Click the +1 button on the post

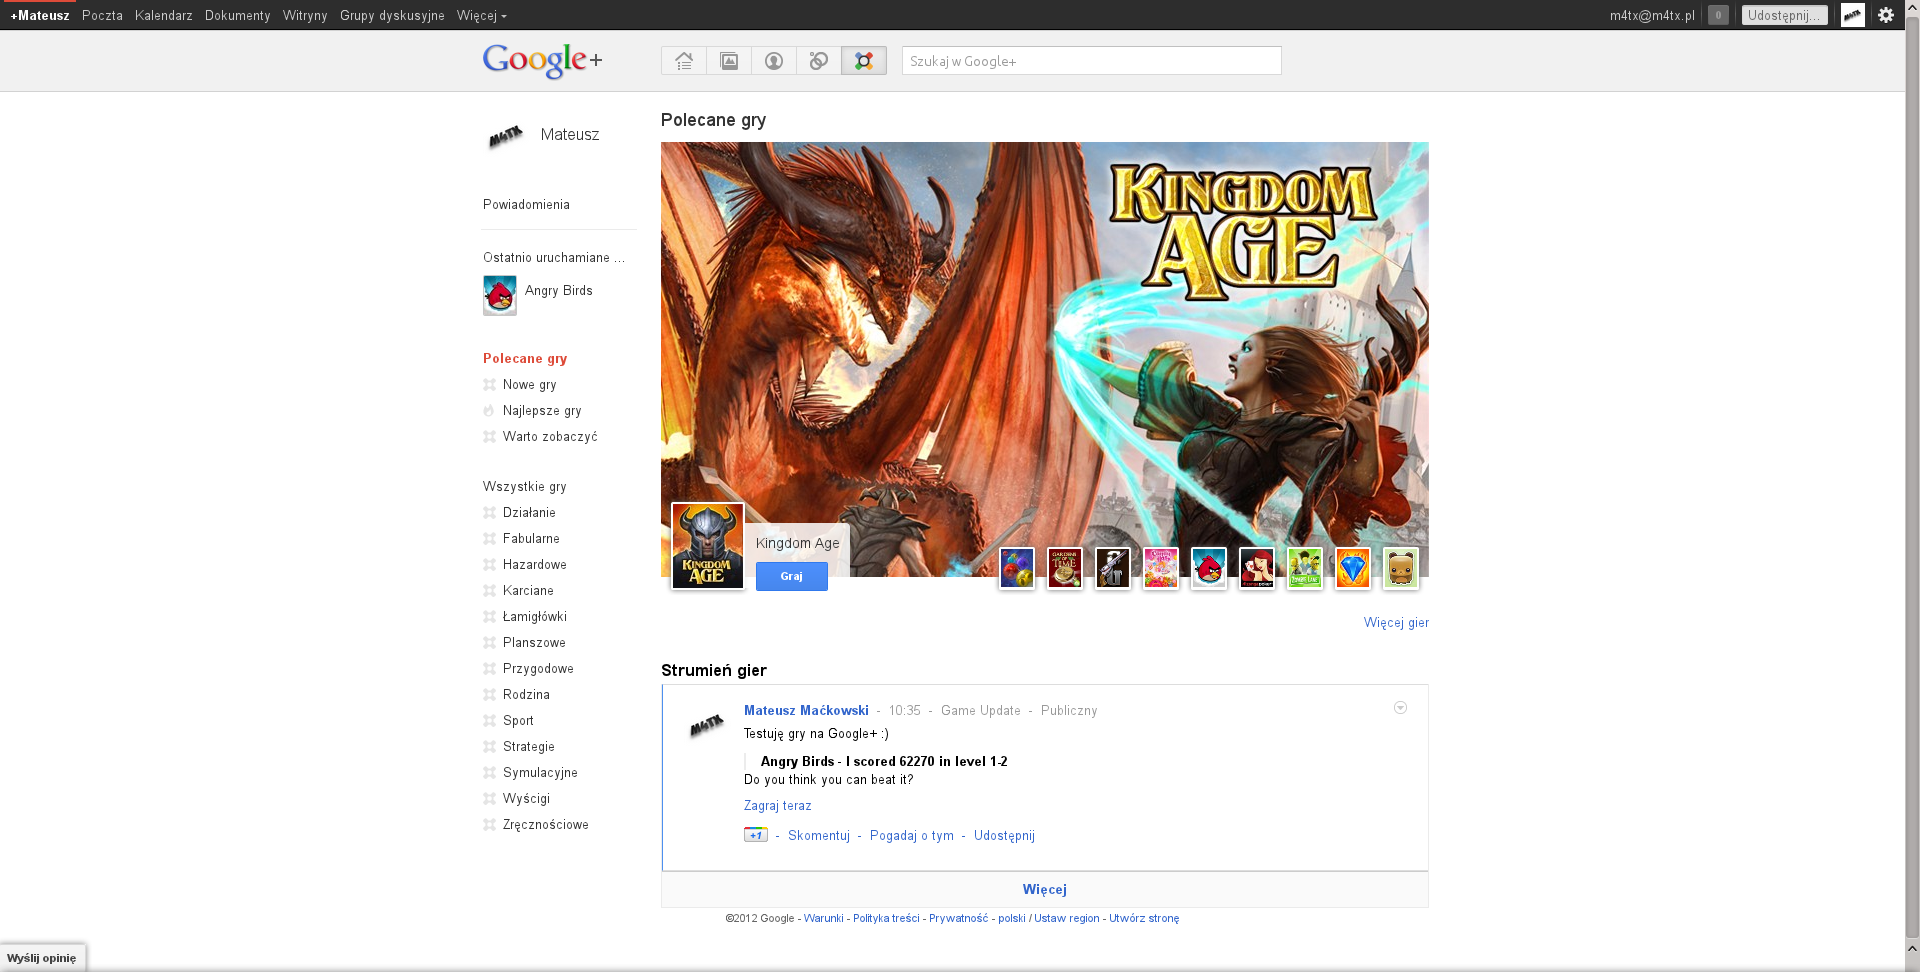[x=756, y=835]
